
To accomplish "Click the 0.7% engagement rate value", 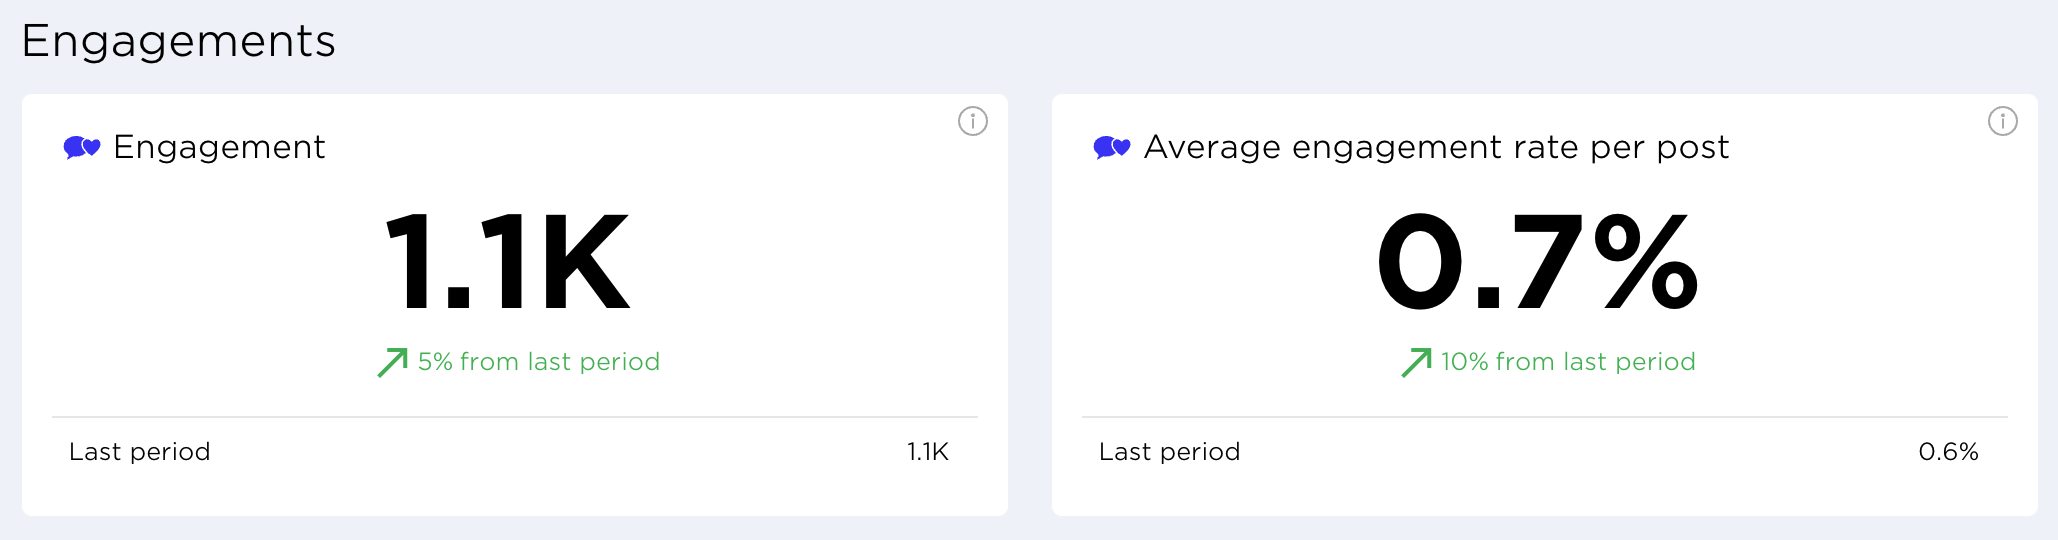I will click(1537, 262).
